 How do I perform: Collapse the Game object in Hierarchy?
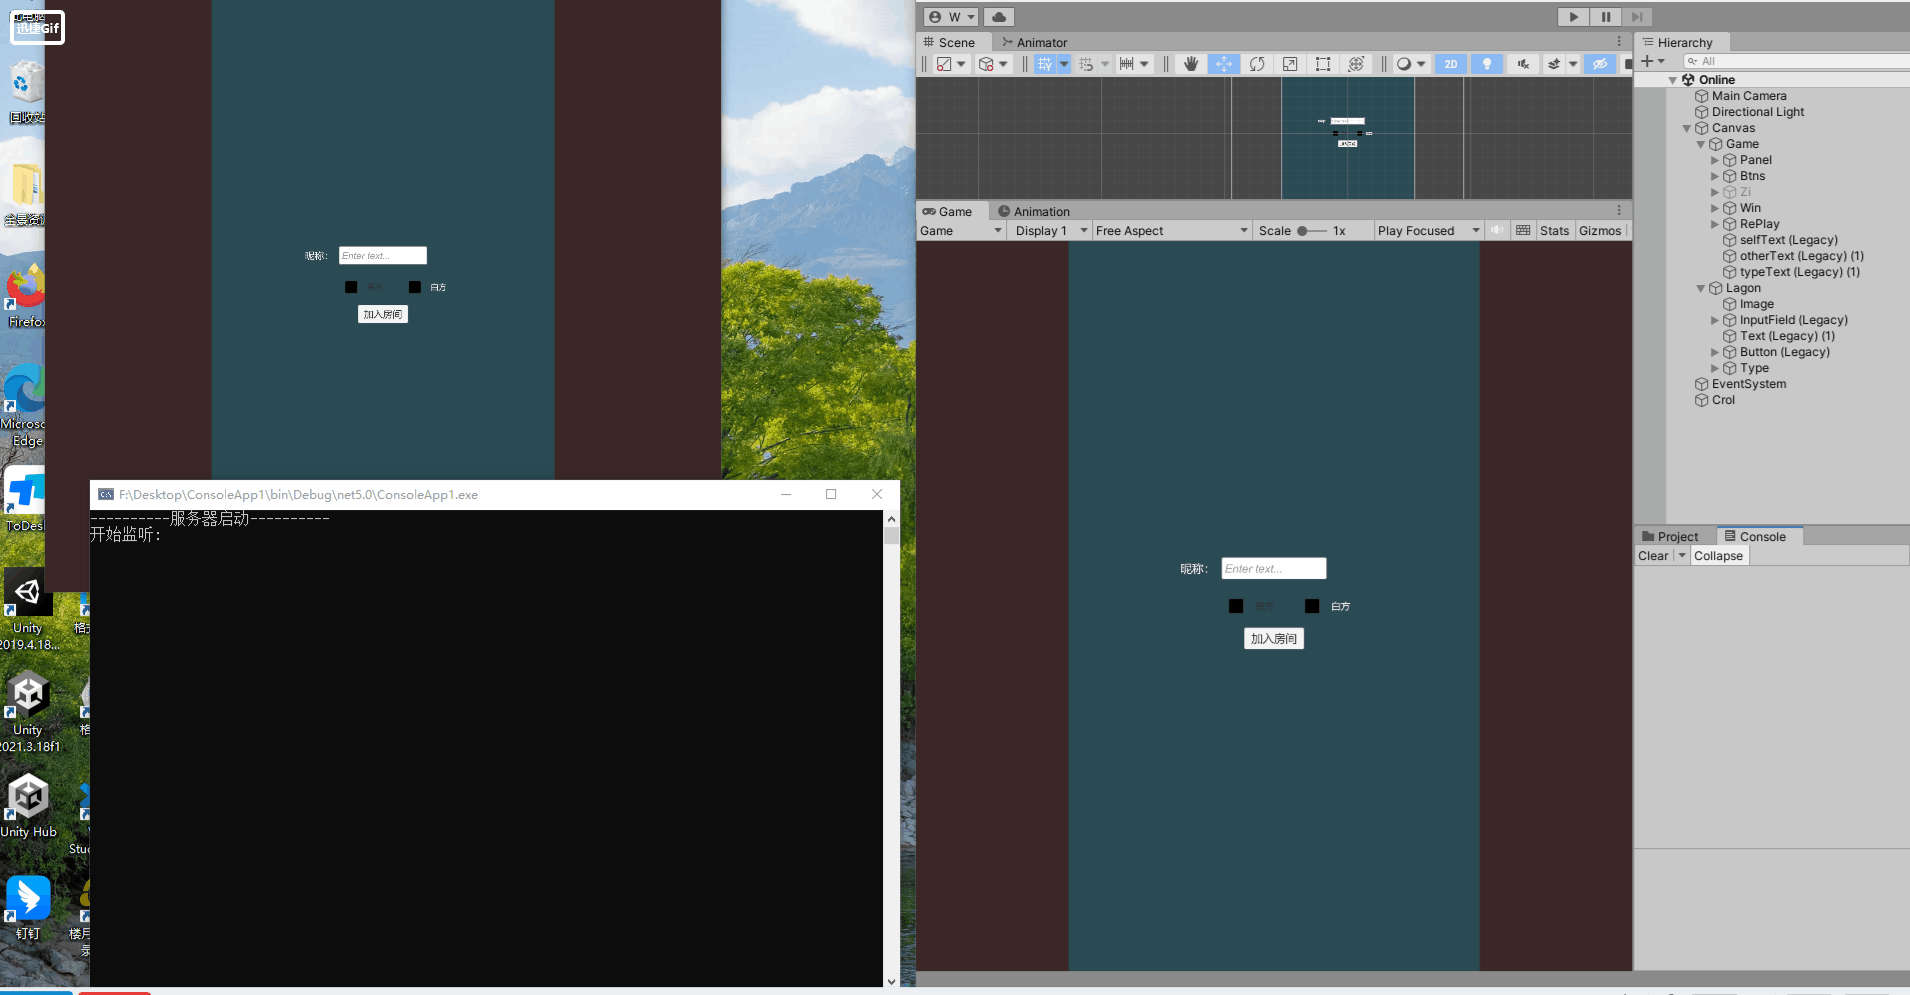pos(1701,144)
